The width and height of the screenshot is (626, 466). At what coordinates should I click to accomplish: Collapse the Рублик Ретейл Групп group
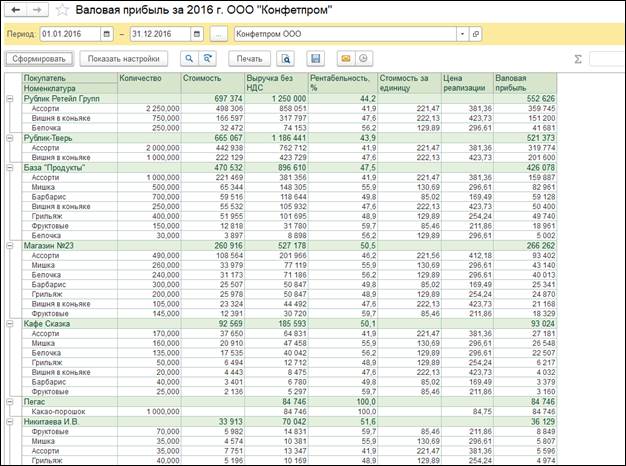coord(10,99)
